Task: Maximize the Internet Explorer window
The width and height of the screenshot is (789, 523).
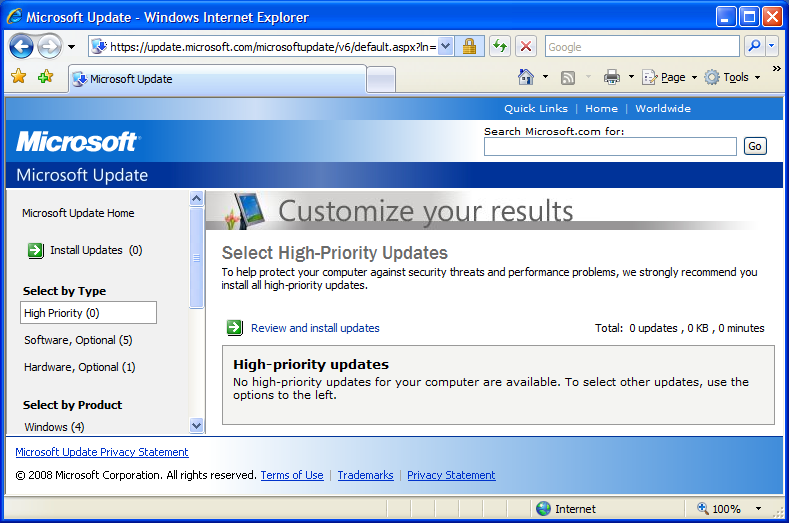Action: click(749, 17)
